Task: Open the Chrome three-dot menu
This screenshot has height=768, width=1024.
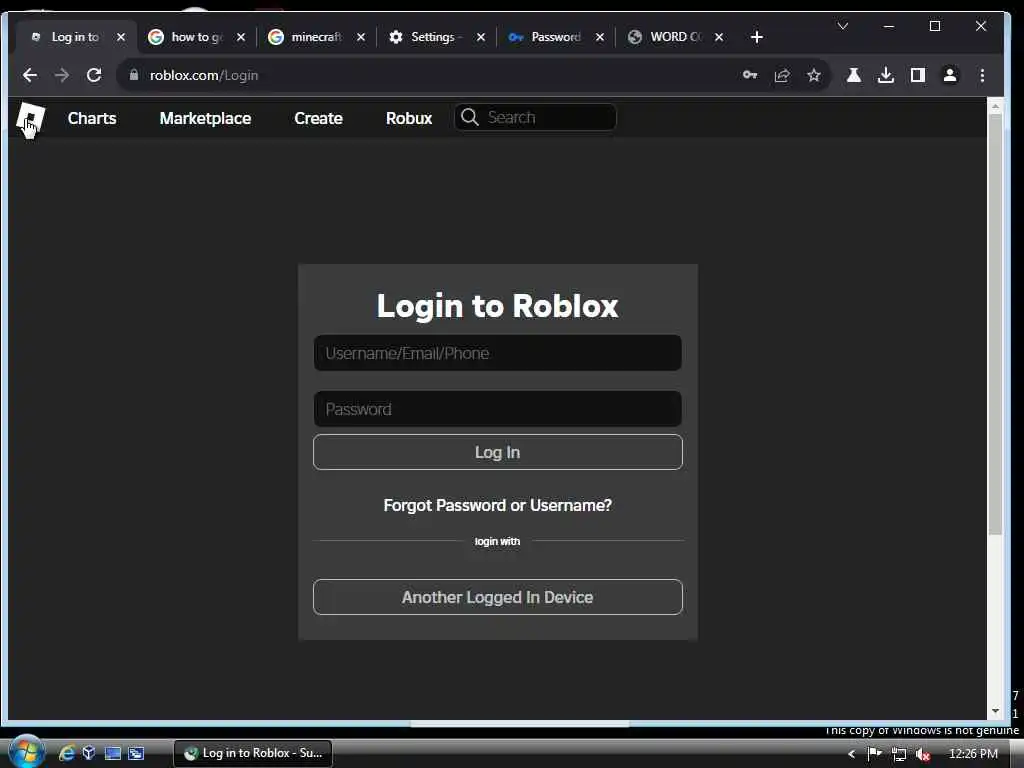Action: click(x=982, y=75)
